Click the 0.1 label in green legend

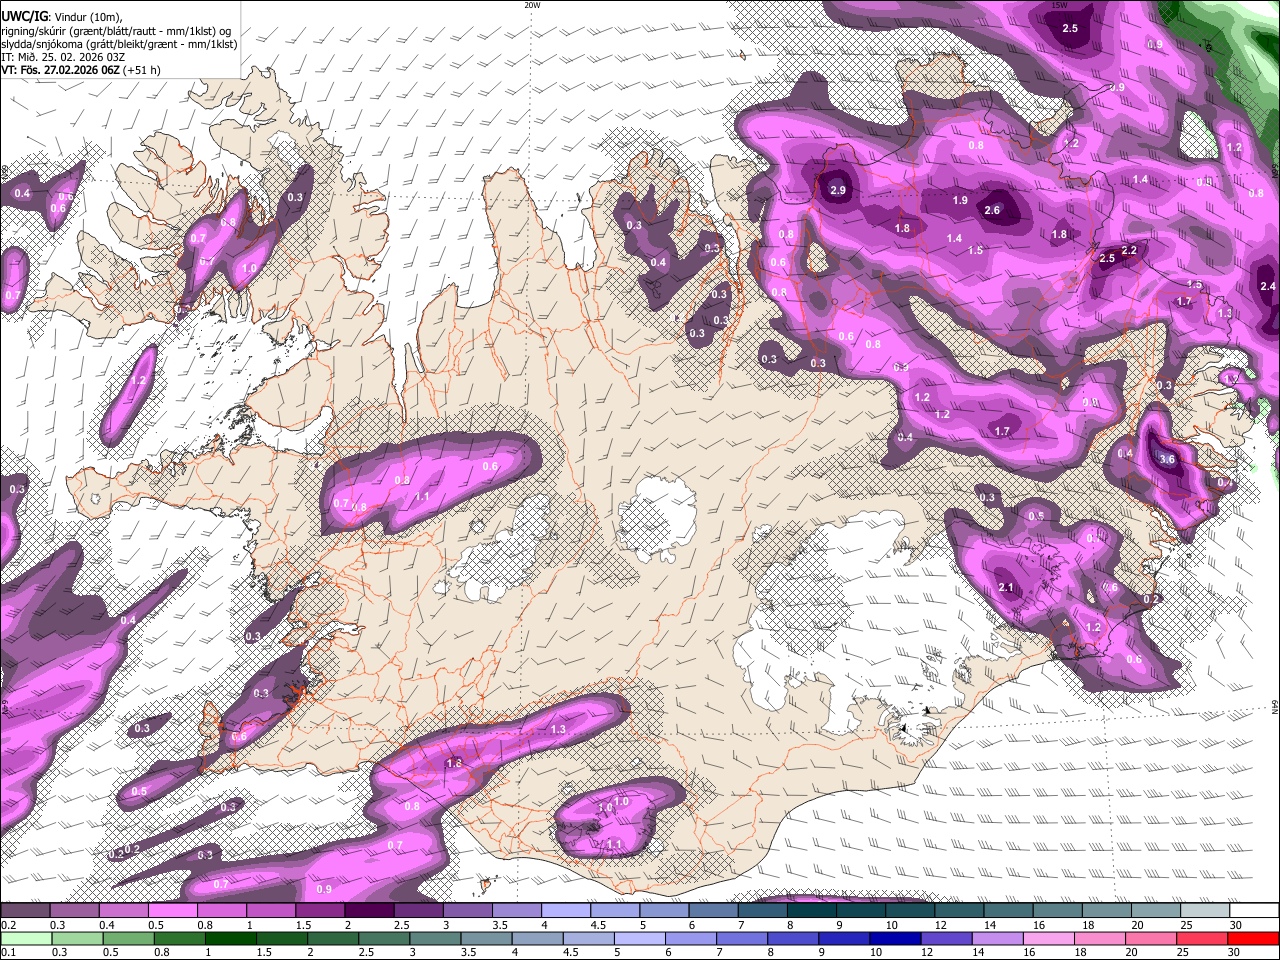point(8,952)
